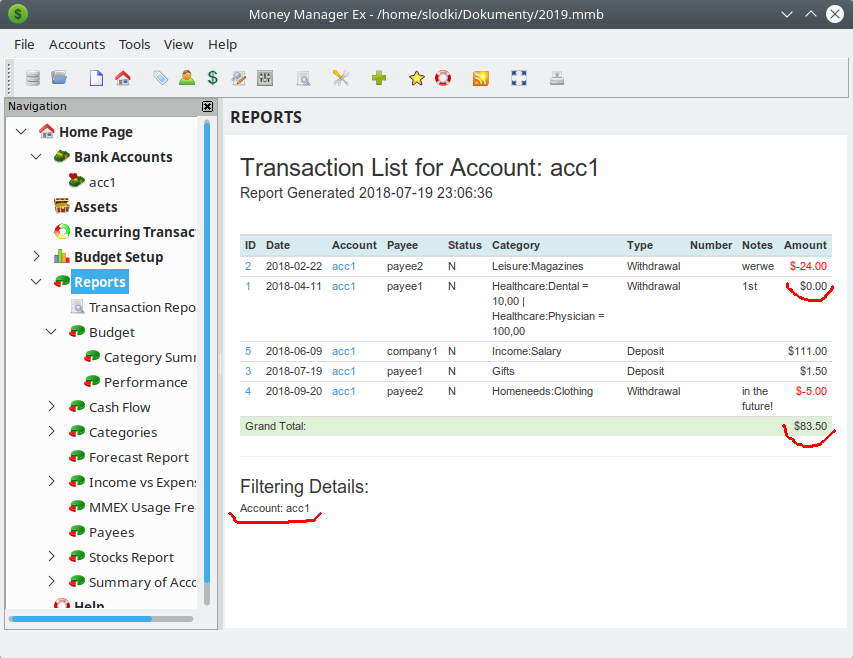The height and width of the screenshot is (658, 853).
Task: Open the acc1 link in the Account column
Action: pos(346,266)
